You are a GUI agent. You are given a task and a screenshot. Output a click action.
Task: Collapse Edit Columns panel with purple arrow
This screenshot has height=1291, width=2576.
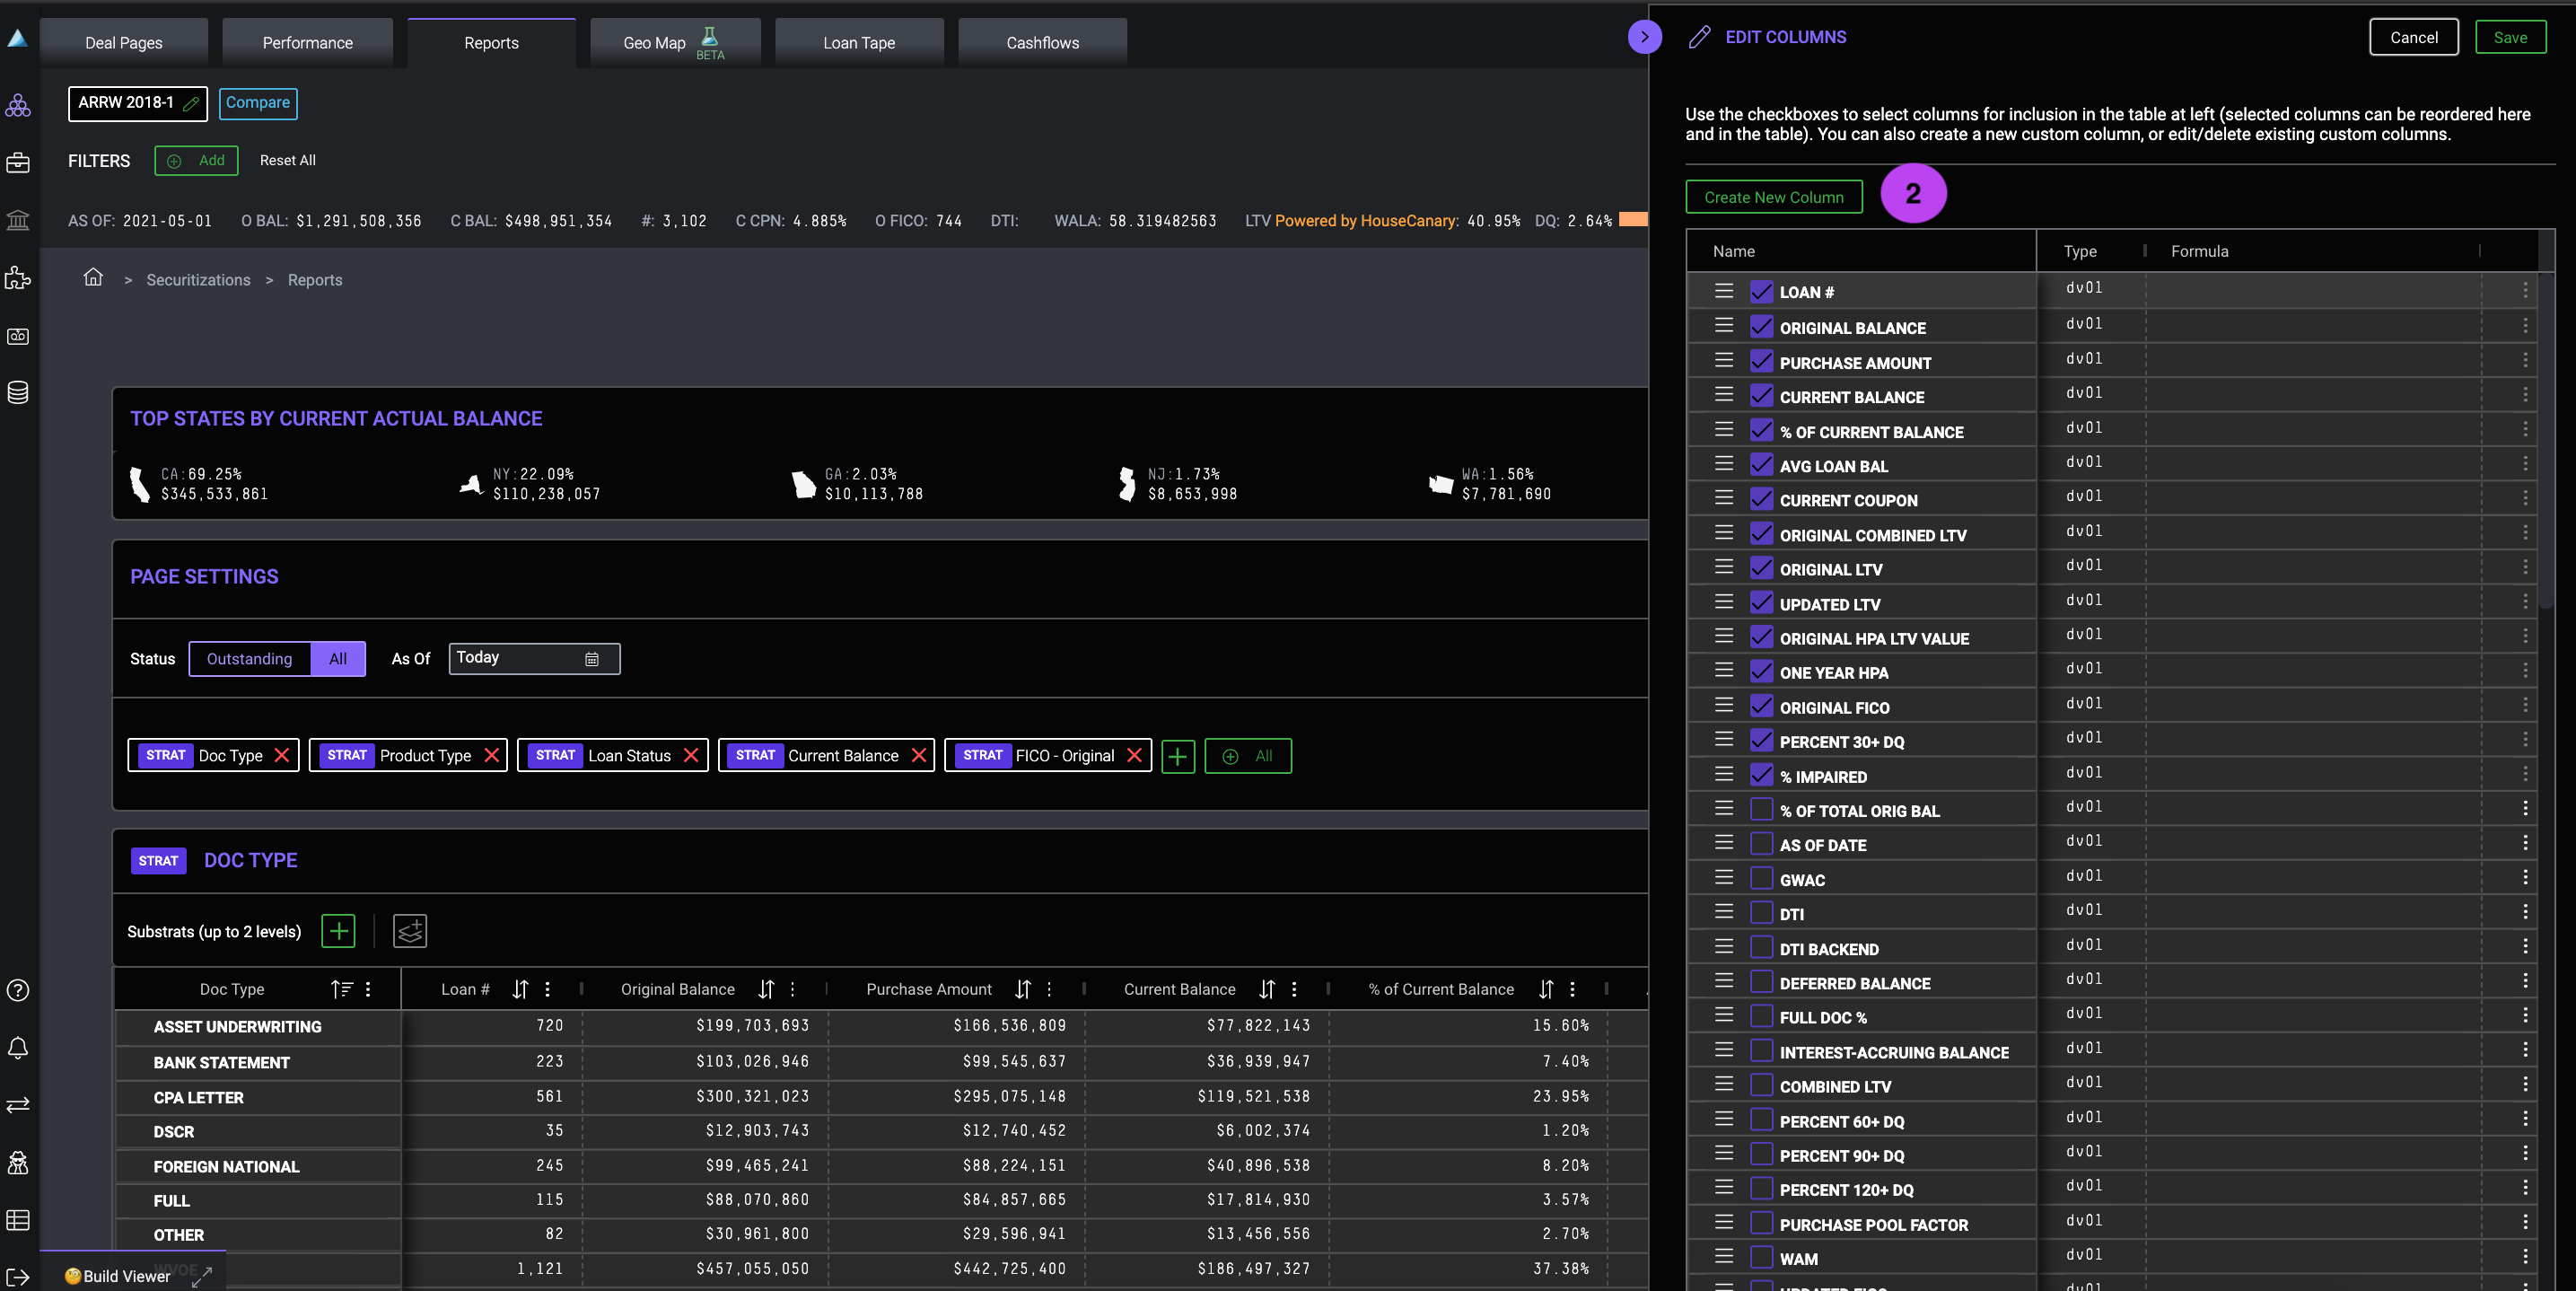coord(1644,37)
